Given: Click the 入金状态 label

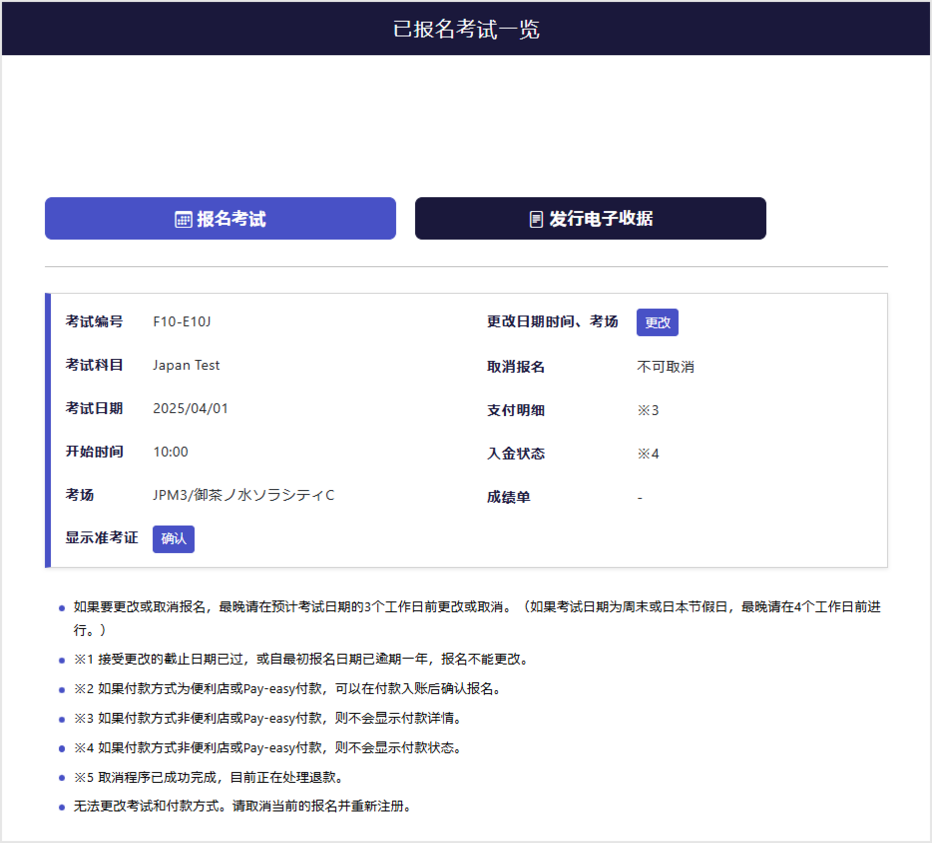Looking at the screenshot, I should [516, 454].
